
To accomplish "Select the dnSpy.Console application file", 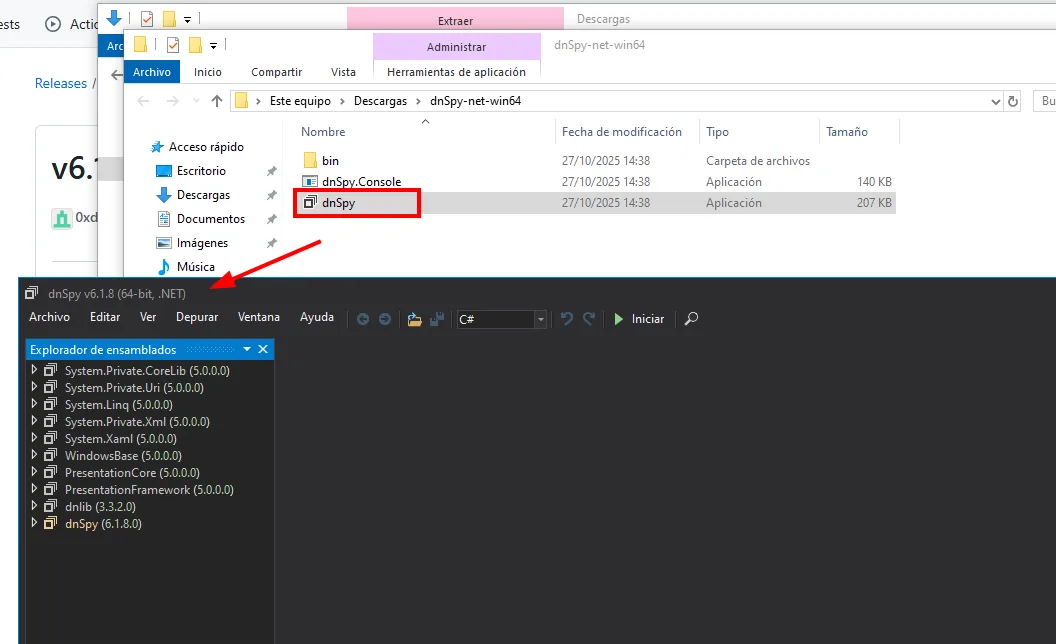I will pos(361,181).
